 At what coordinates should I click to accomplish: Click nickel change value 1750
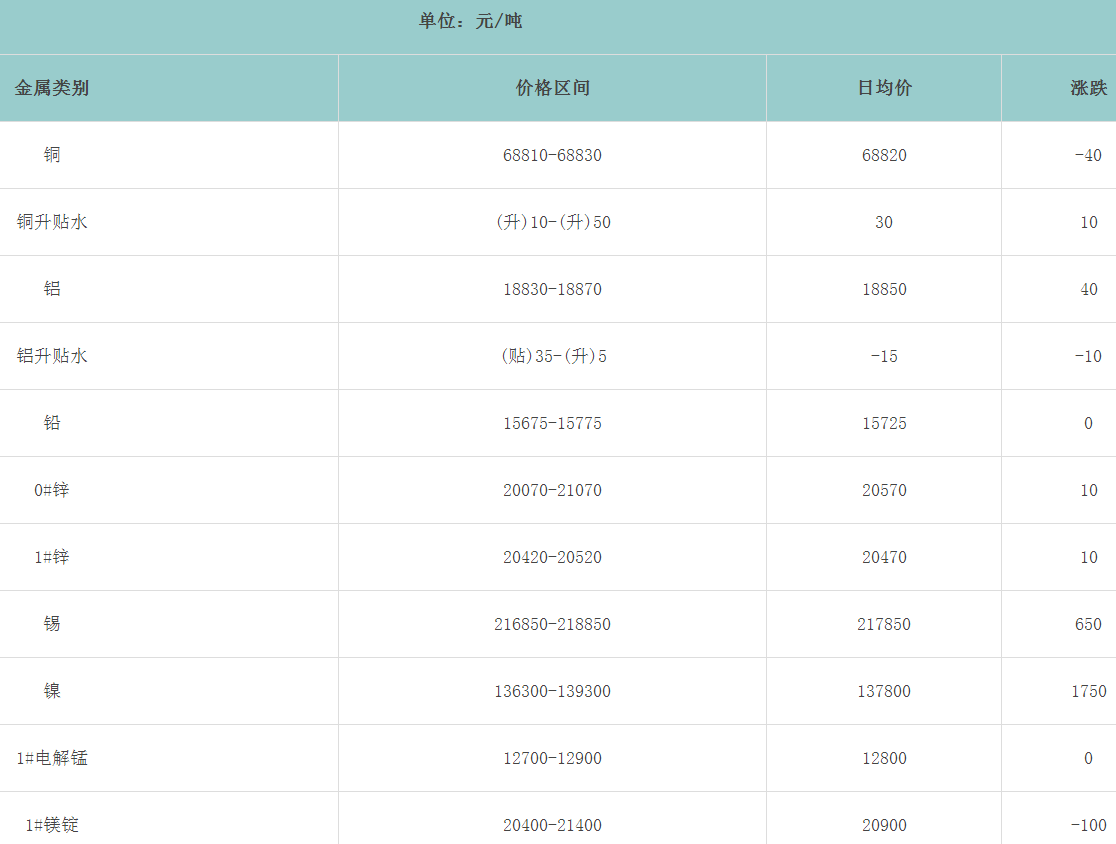pyautogui.click(x=1088, y=691)
